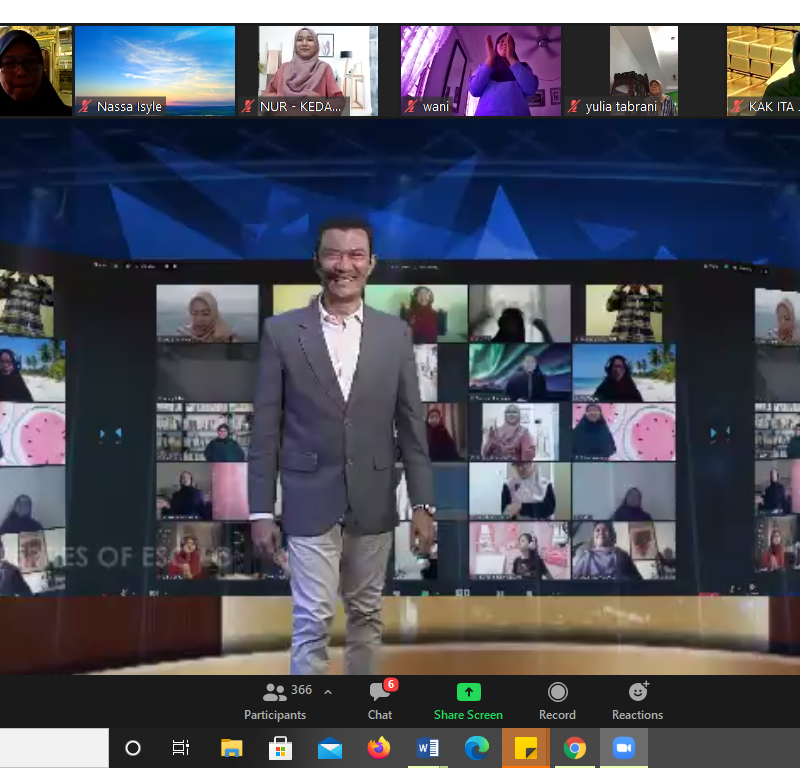Open Microsoft Store from the taskbar

point(281,748)
